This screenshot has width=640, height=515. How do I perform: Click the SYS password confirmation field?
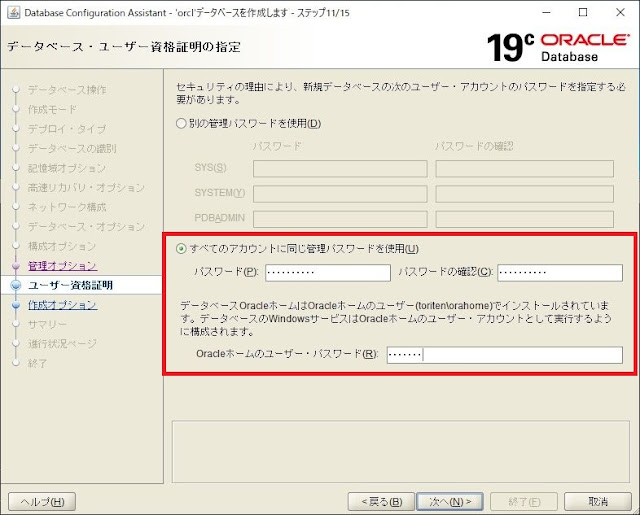tap(524, 169)
